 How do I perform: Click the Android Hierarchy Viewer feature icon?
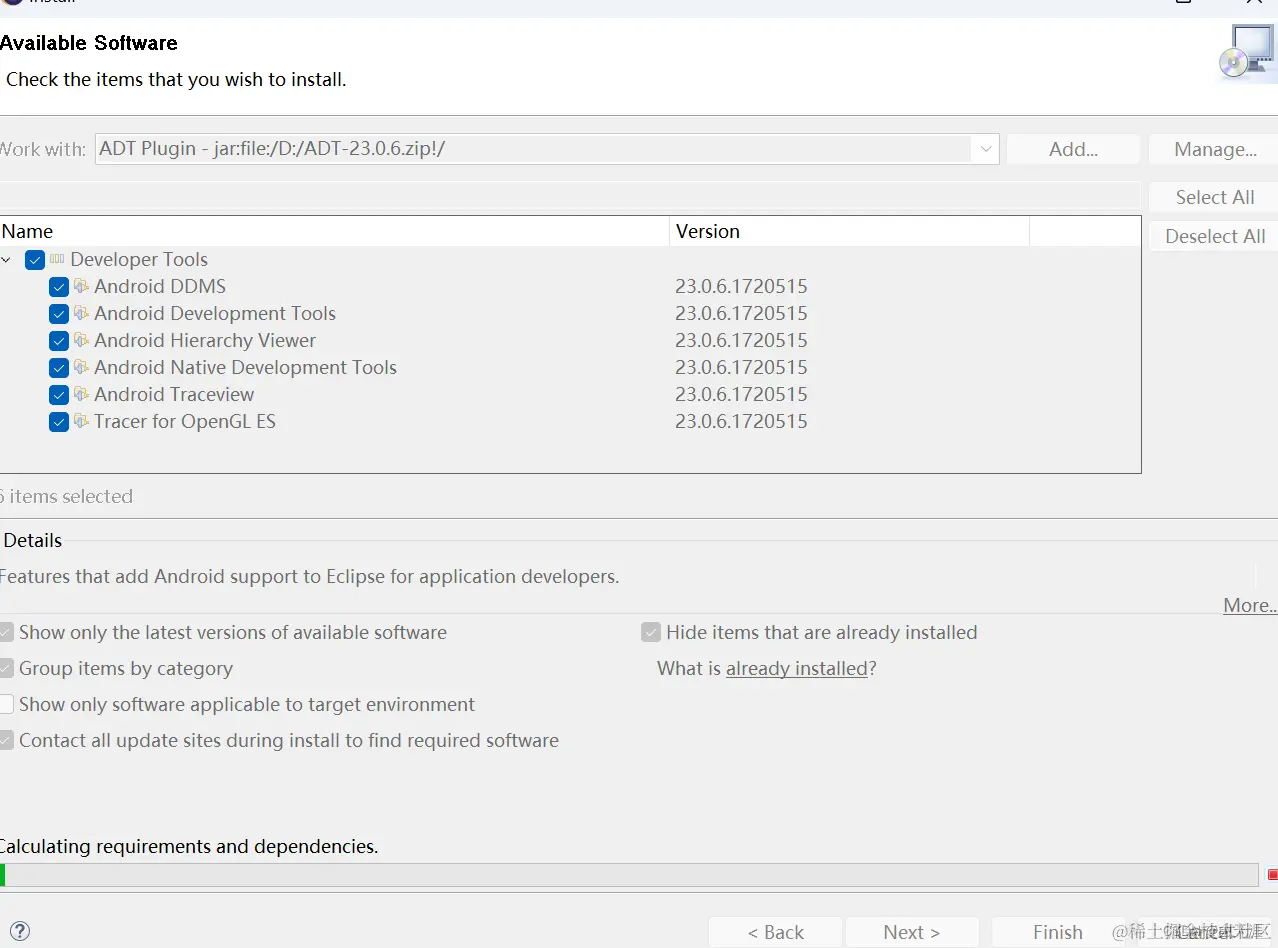point(81,341)
